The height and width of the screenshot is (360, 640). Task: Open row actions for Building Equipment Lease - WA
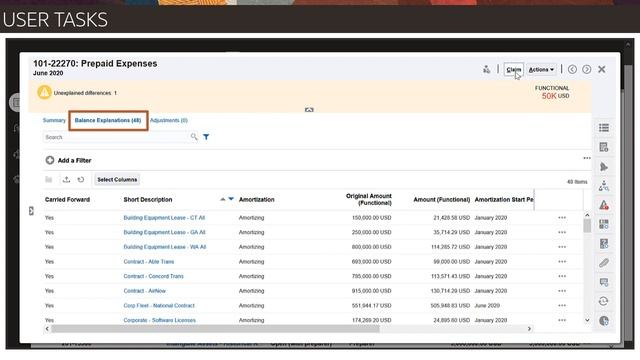click(x=562, y=247)
